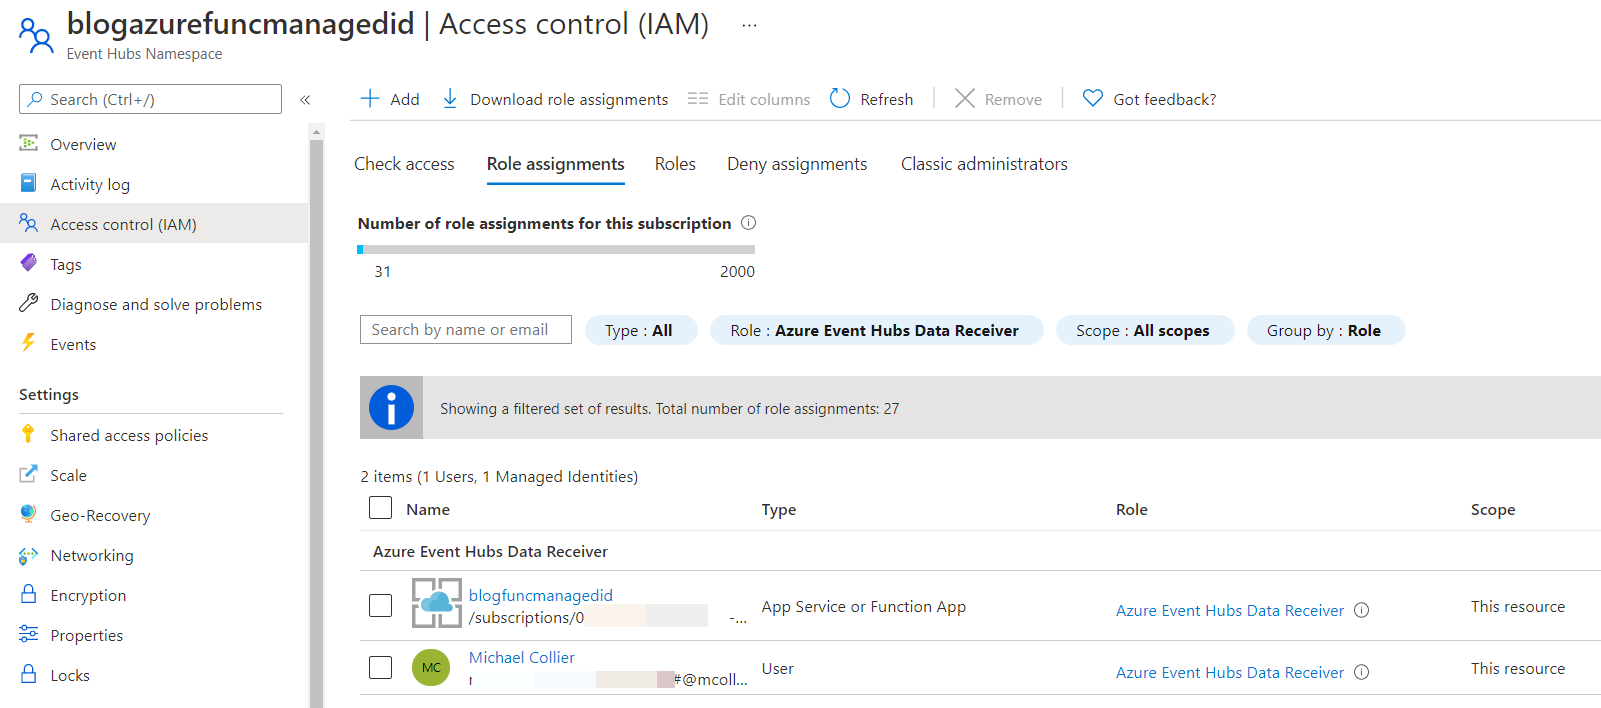
Task: Click the Scale edit icon
Action: click(x=28, y=474)
